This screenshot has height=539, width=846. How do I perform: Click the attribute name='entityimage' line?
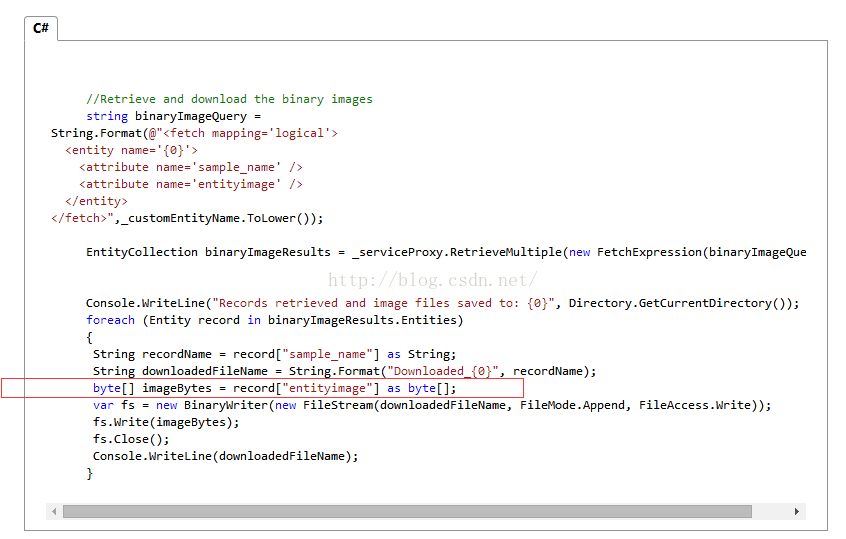tap(191, 184)
